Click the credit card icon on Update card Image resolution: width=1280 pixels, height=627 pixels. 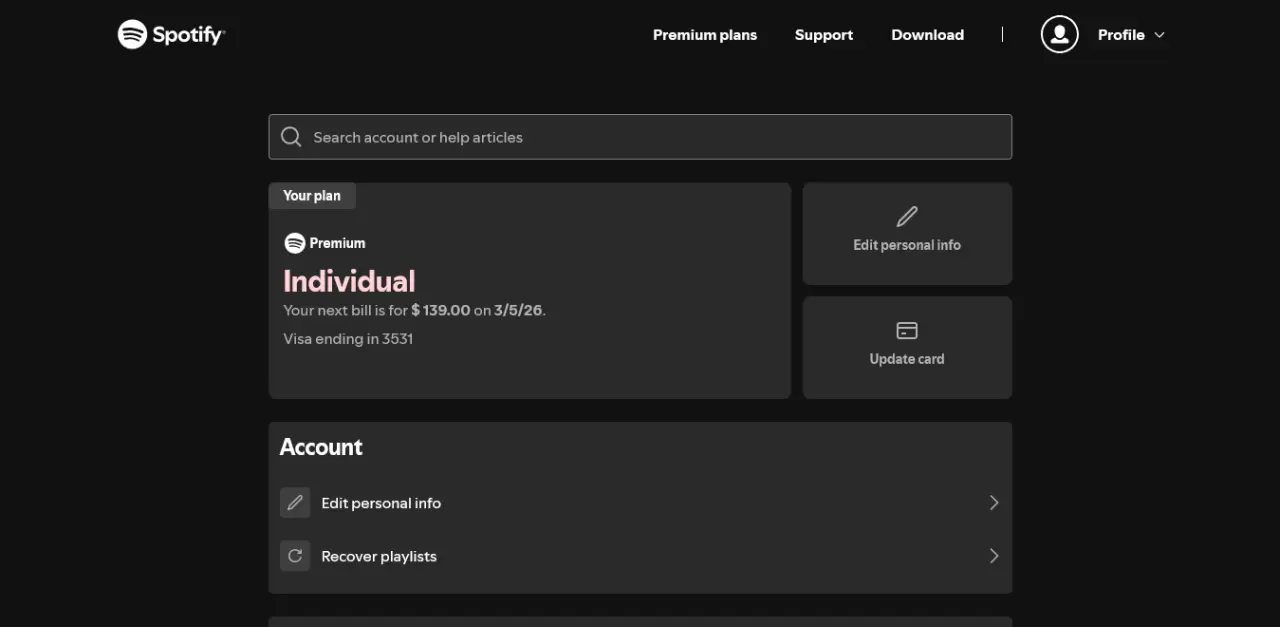pos(907,330)
